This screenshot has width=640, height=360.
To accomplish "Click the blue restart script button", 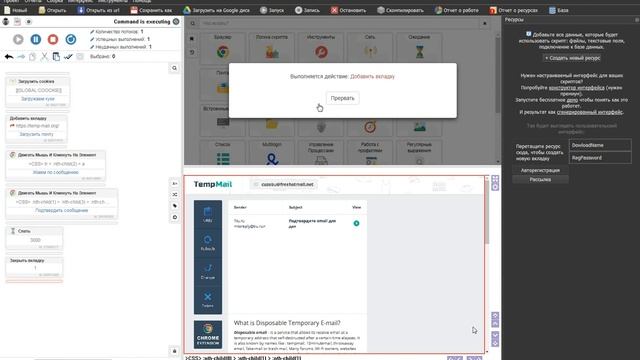I will [71, 39].
